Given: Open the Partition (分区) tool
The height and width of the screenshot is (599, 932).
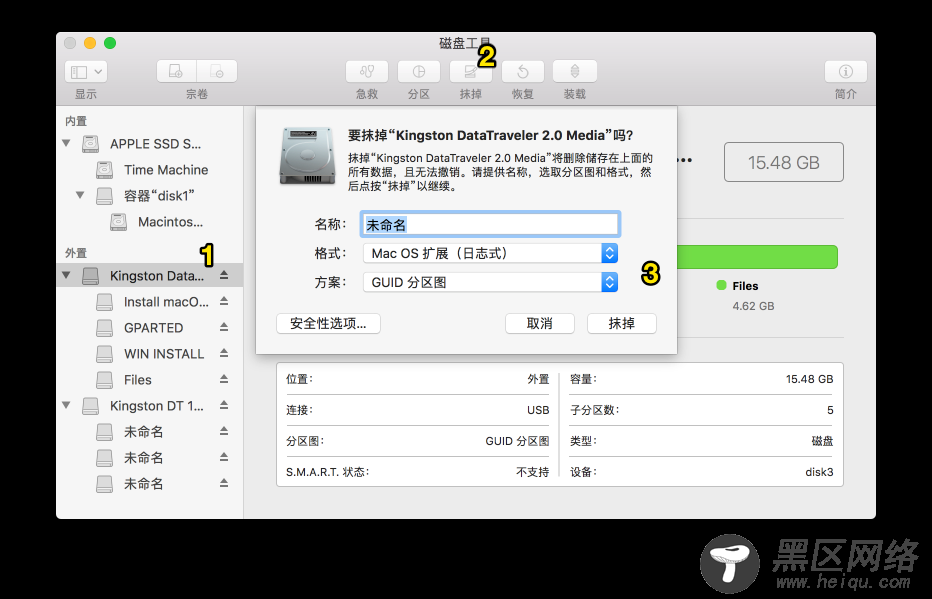Looking at the screenshot, I should tap(418, 72).
